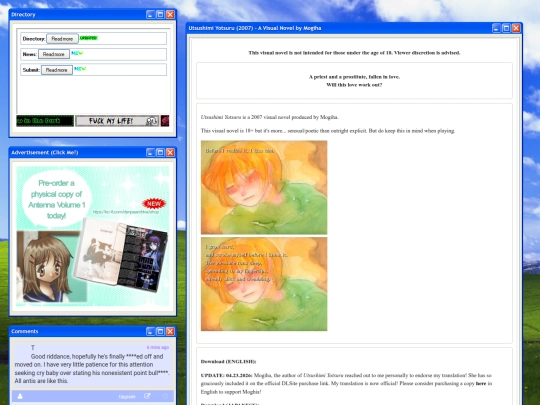The image size is (540, 405).
Task: Click 'Advertisement (Click Me!)' title bar text
Action: point(45,153)
